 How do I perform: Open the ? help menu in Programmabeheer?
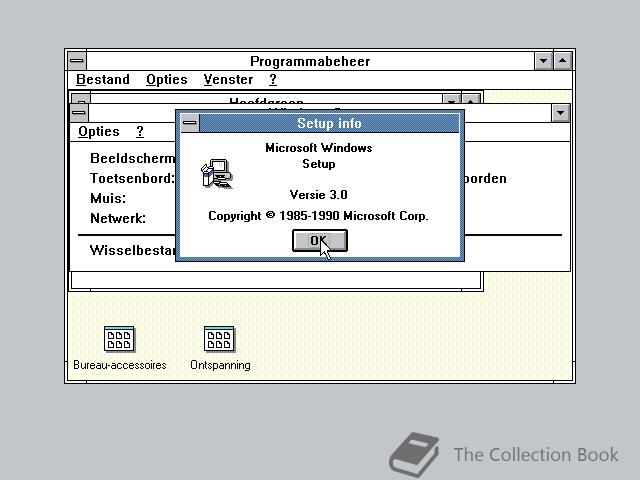pyautogui.click(x=273, y=80)
